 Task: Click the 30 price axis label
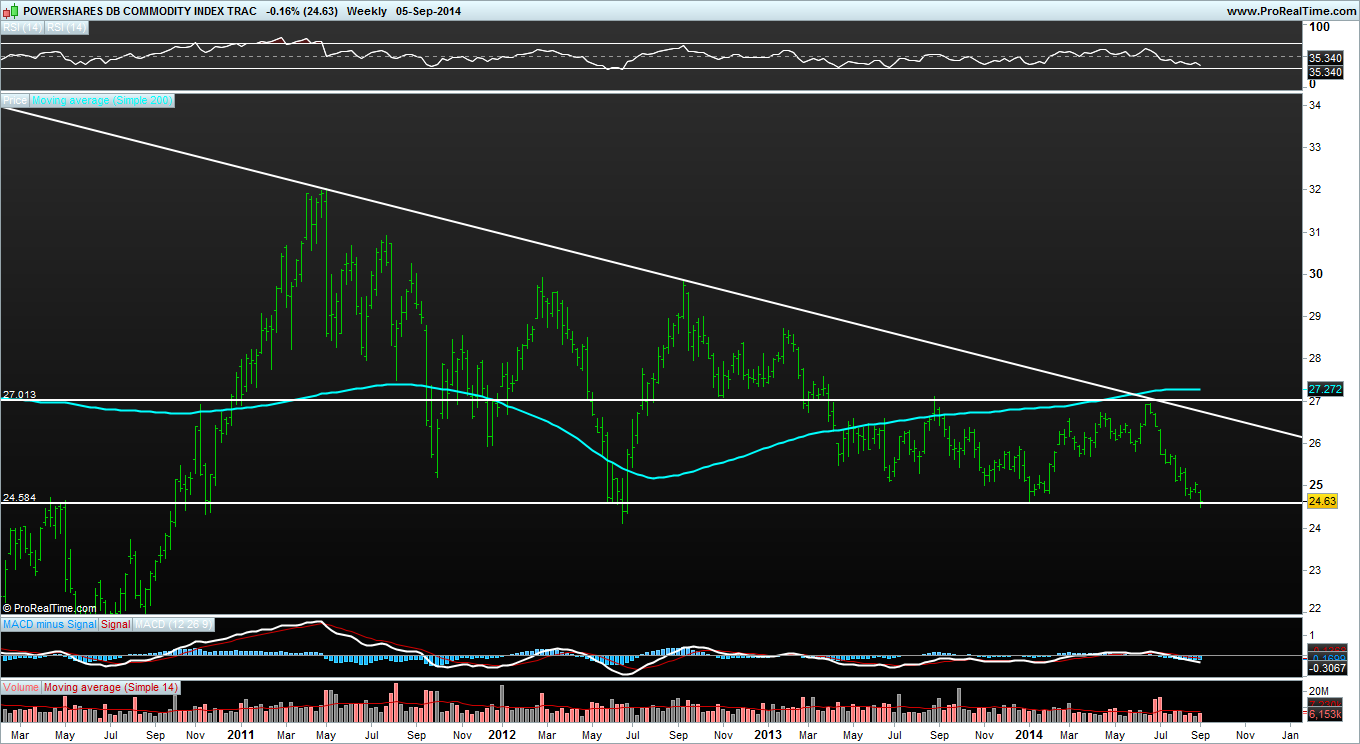tap(1316, 274)
